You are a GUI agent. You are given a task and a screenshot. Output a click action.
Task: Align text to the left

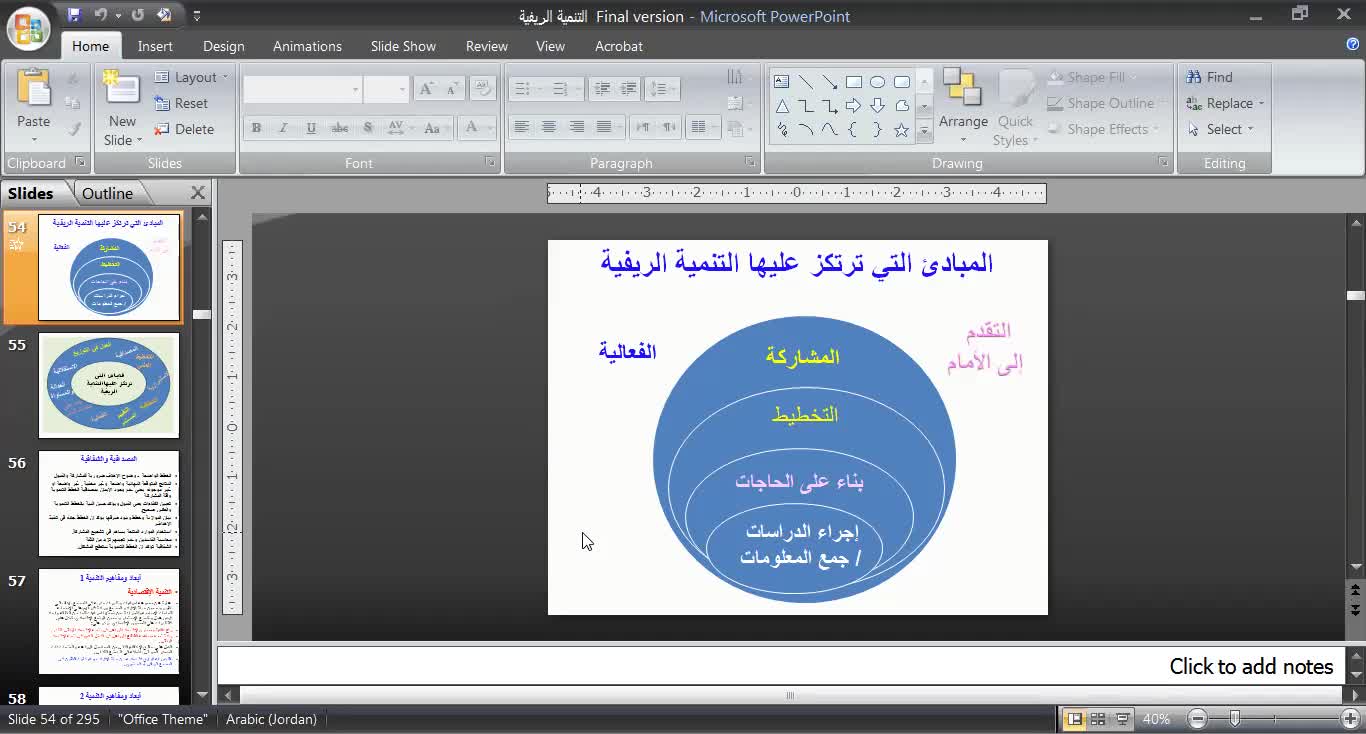521,127
